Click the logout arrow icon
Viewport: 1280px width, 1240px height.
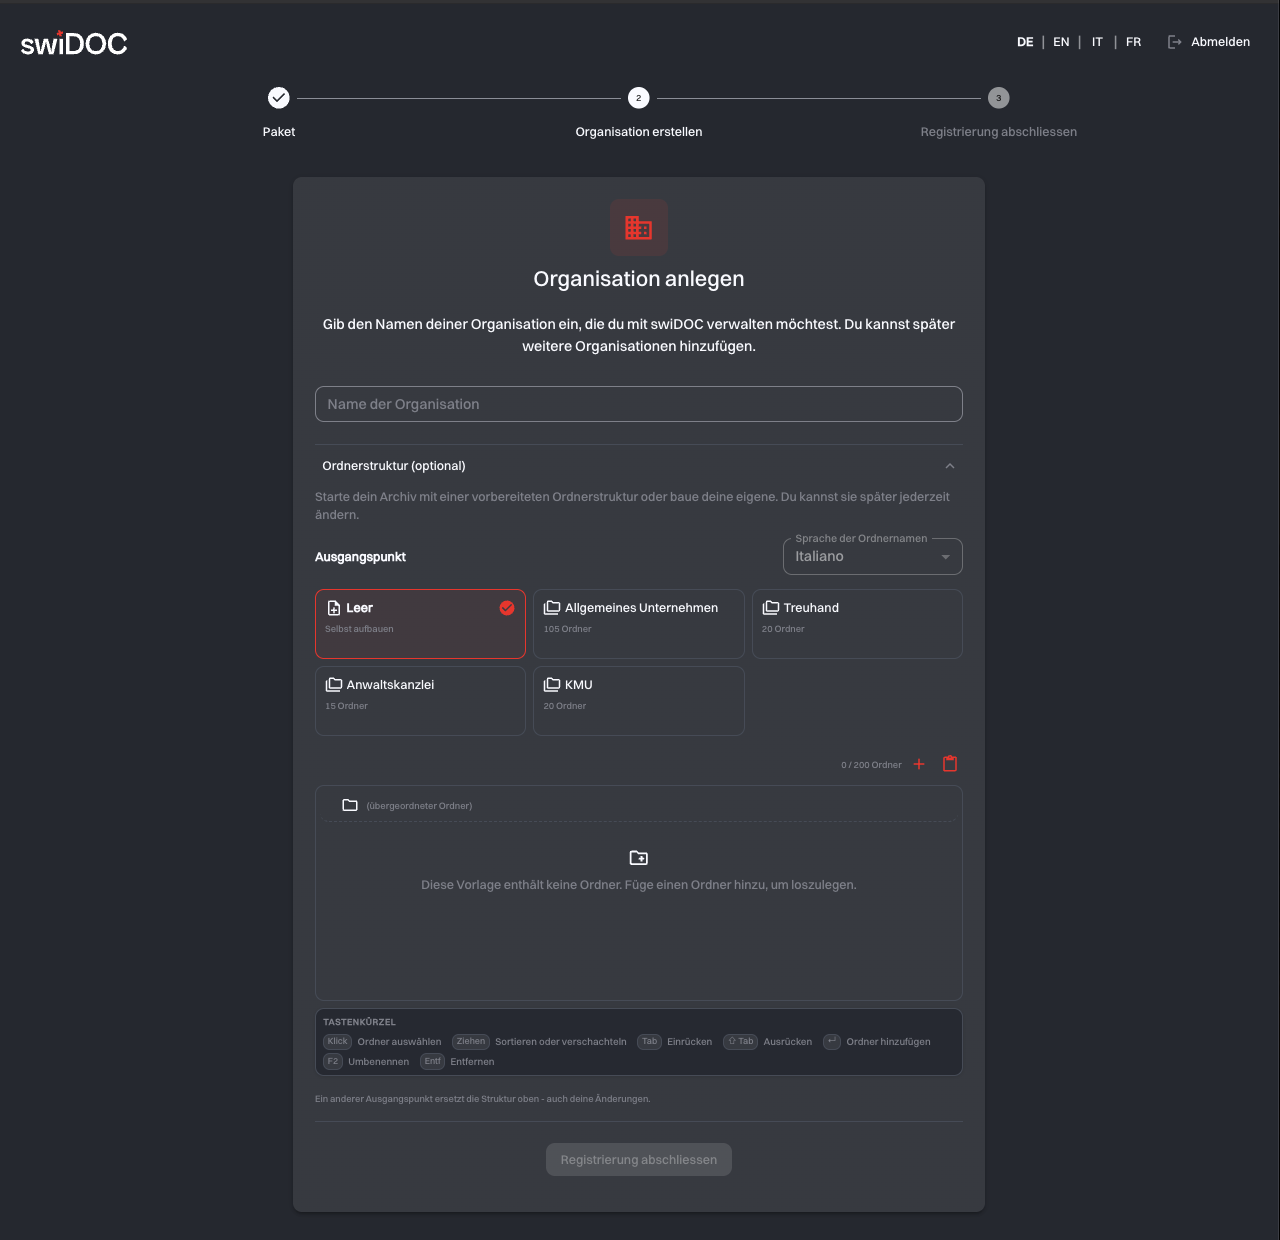(x=1175, y=42)
